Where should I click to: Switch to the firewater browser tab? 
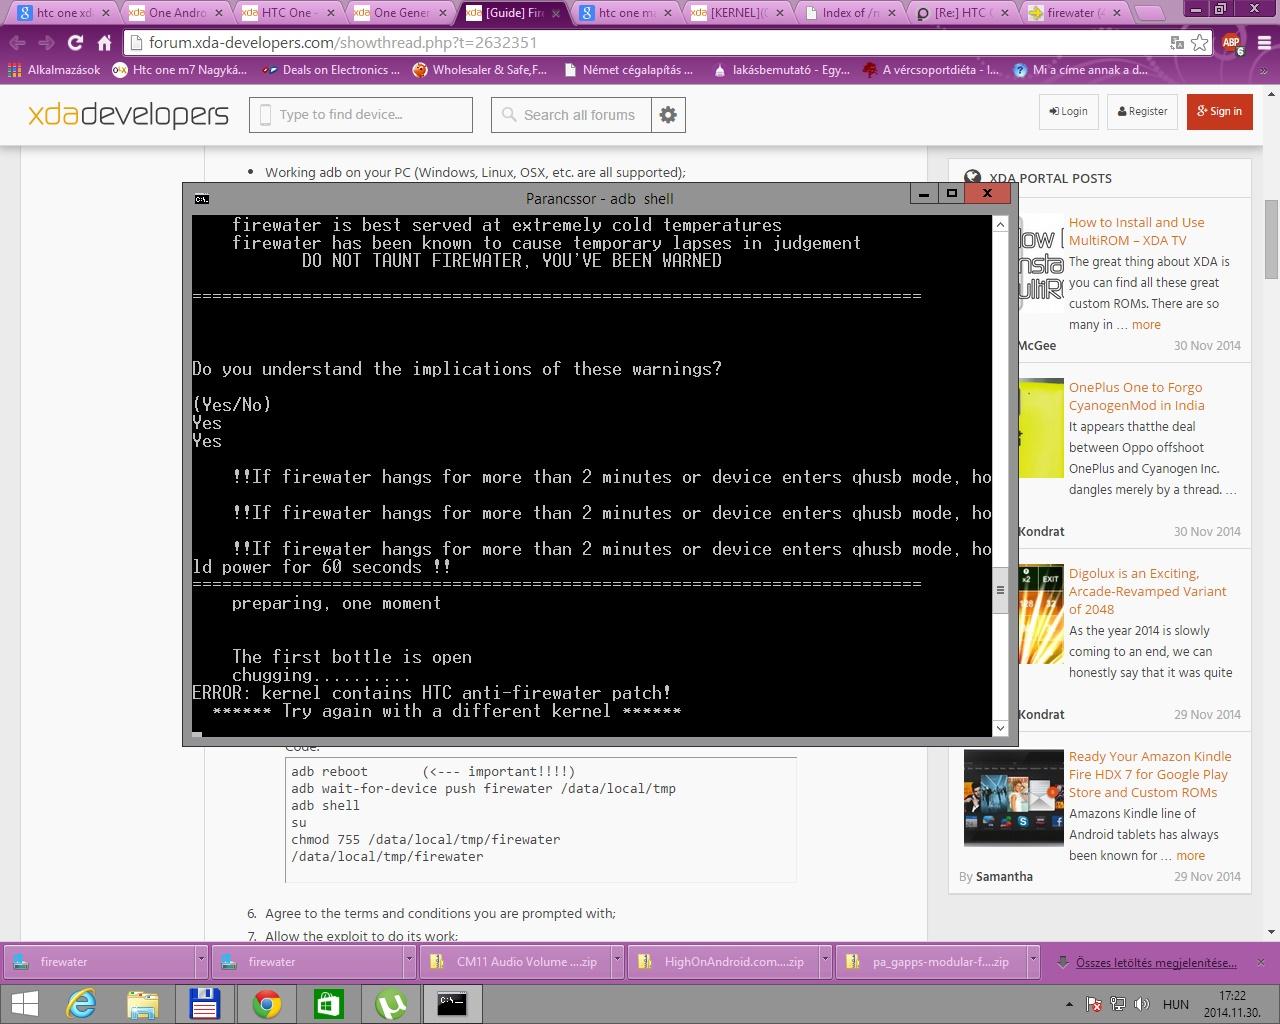(1076, 13)
